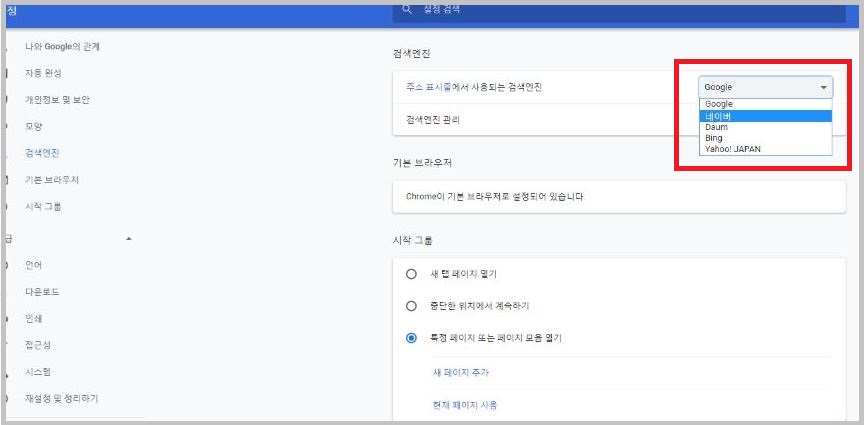The width and height of the screenshot is (864, 425).
Task: Open '나와 Google의 관계' settings section
Action: point(62,47)
